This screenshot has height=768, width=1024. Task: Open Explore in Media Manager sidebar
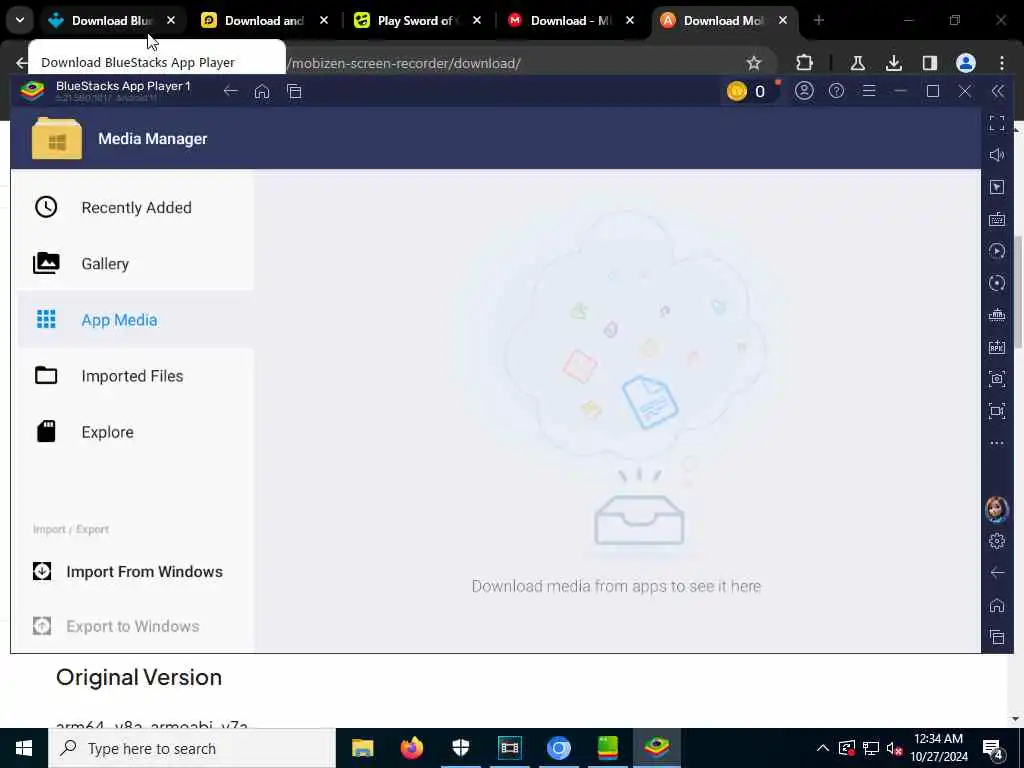tap(135, 432)
